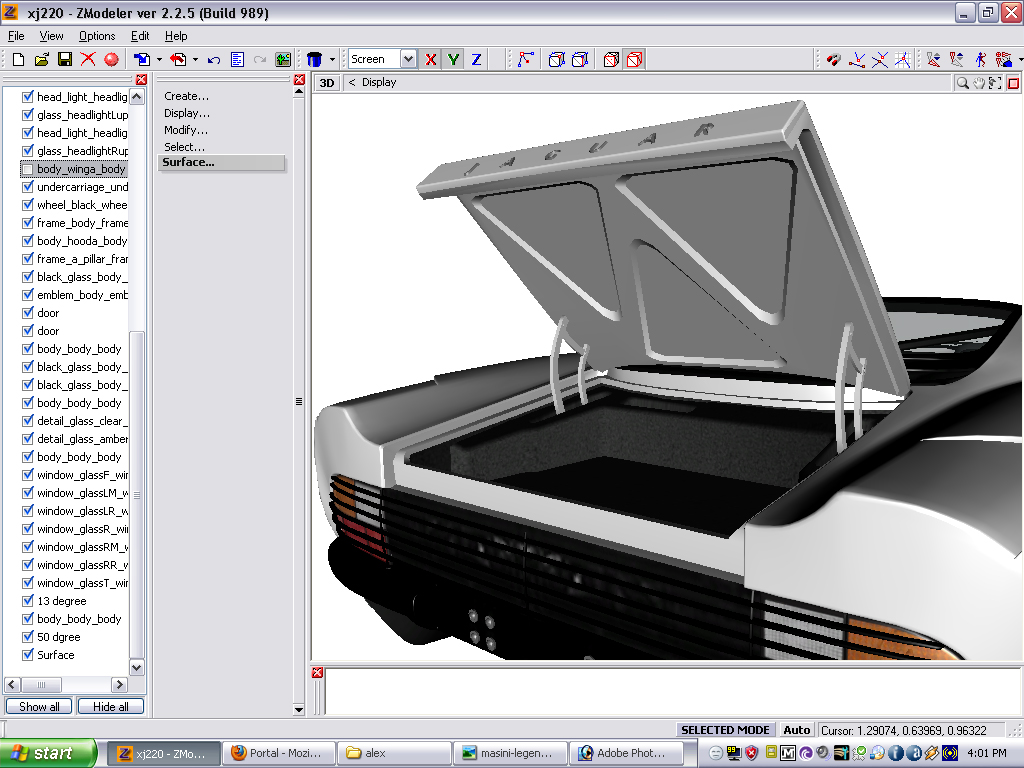1024x768 pixels.
Task: Click the greyed Redo arrow icon
Action: pyautogui.click(x=260, y=60)
